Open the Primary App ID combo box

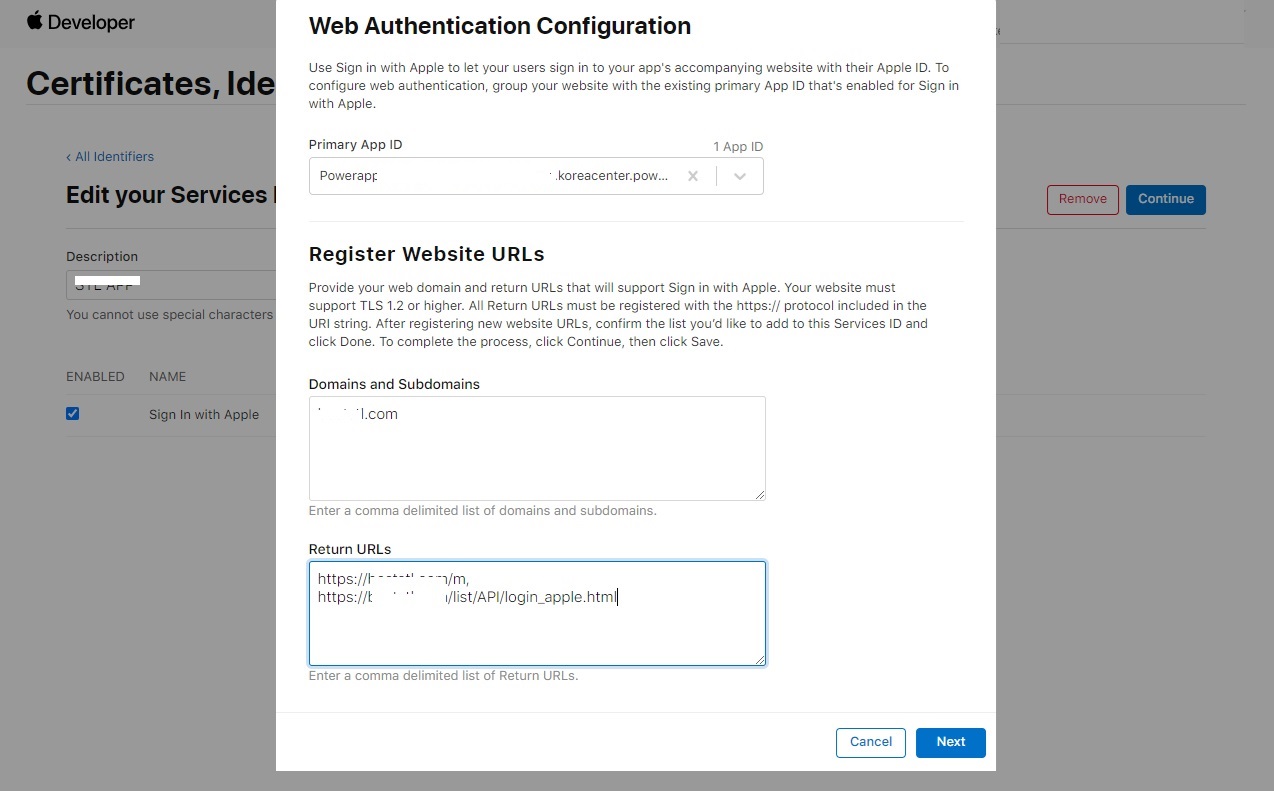(500, 176)
